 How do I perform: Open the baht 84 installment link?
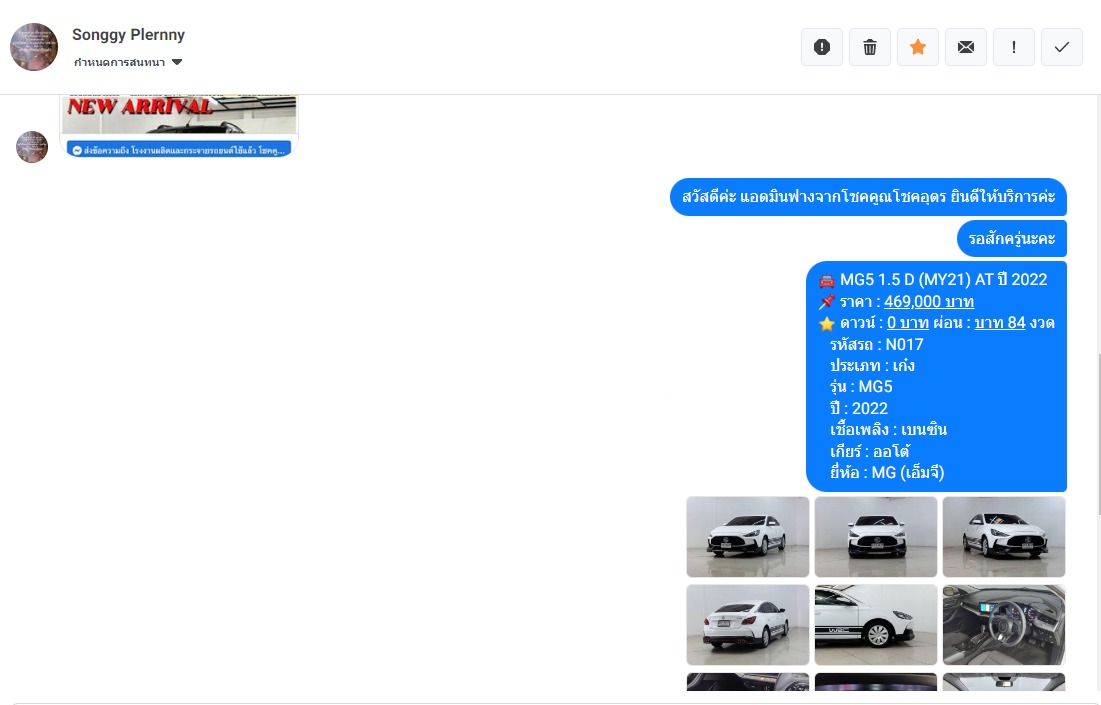click(x=1000, y=323)
